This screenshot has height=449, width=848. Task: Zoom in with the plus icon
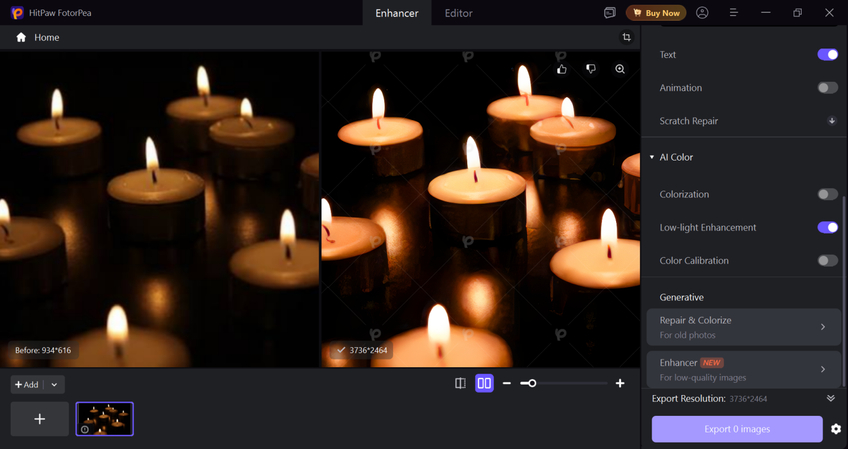click(x=620, y=384)
